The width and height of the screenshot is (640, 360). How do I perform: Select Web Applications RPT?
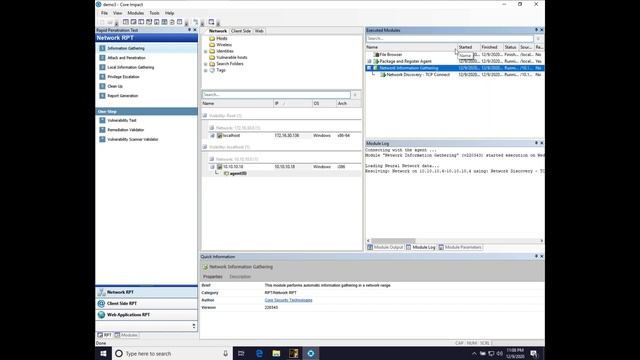[x=147, y=315]
